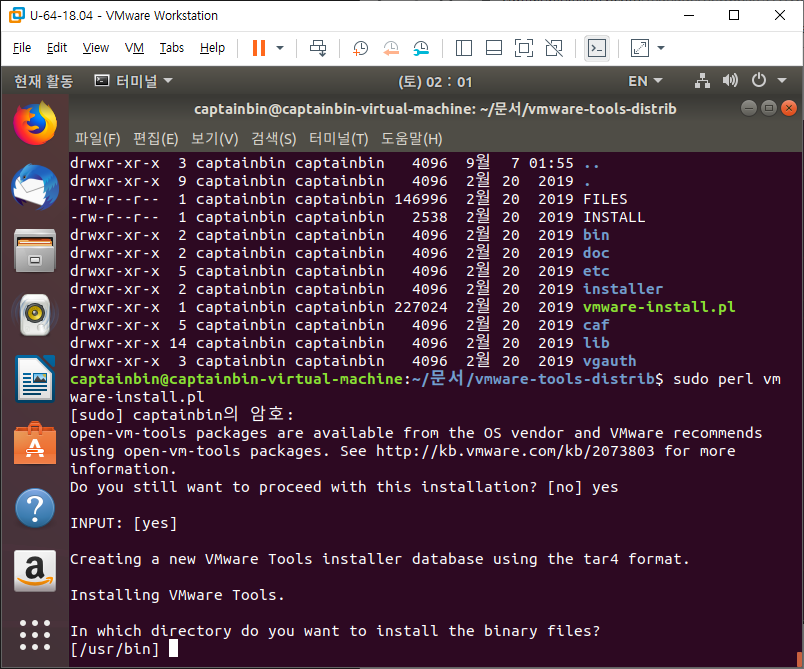The image size is (804, 669).
Task: Show applications grid
Action: pyautogui.click(x=35, y=635)
